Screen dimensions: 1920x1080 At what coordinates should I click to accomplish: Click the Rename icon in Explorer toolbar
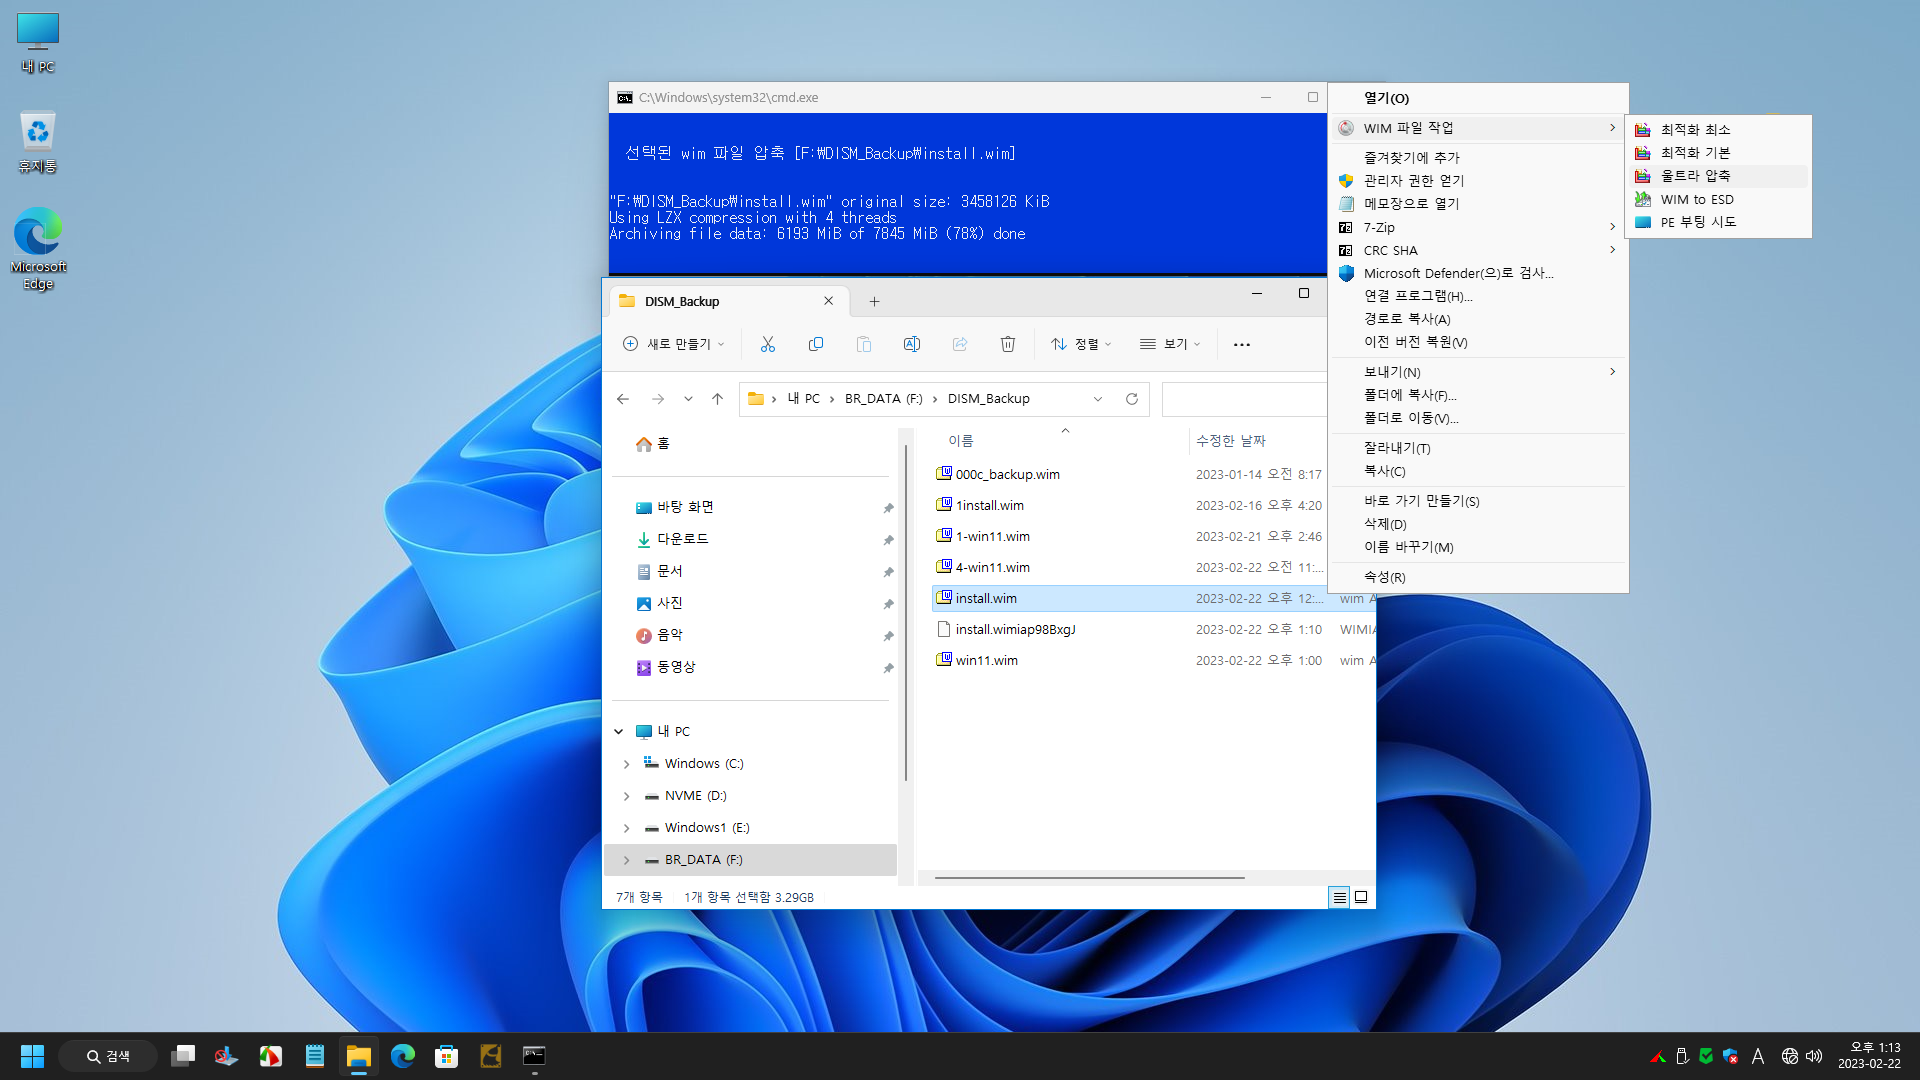(911, 344)
